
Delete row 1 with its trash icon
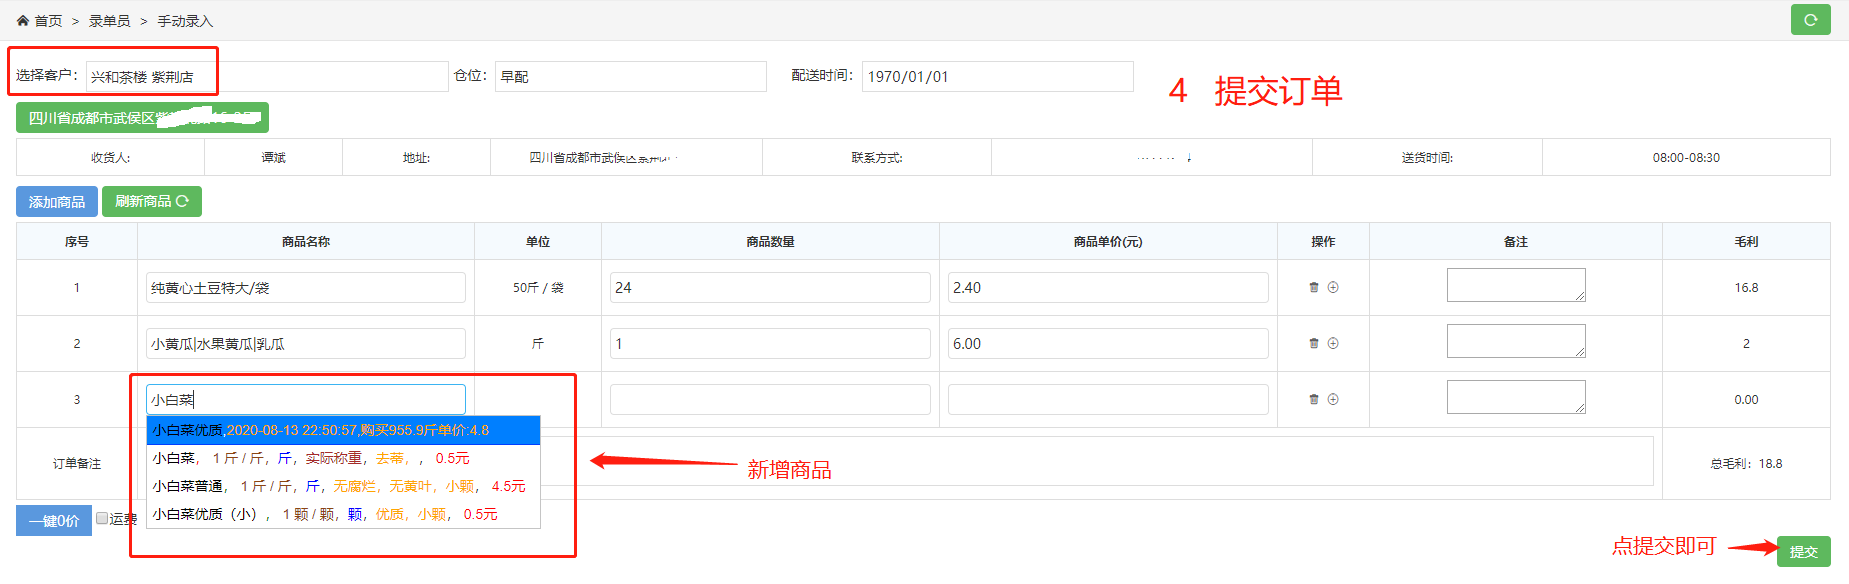click(1314, 287)
